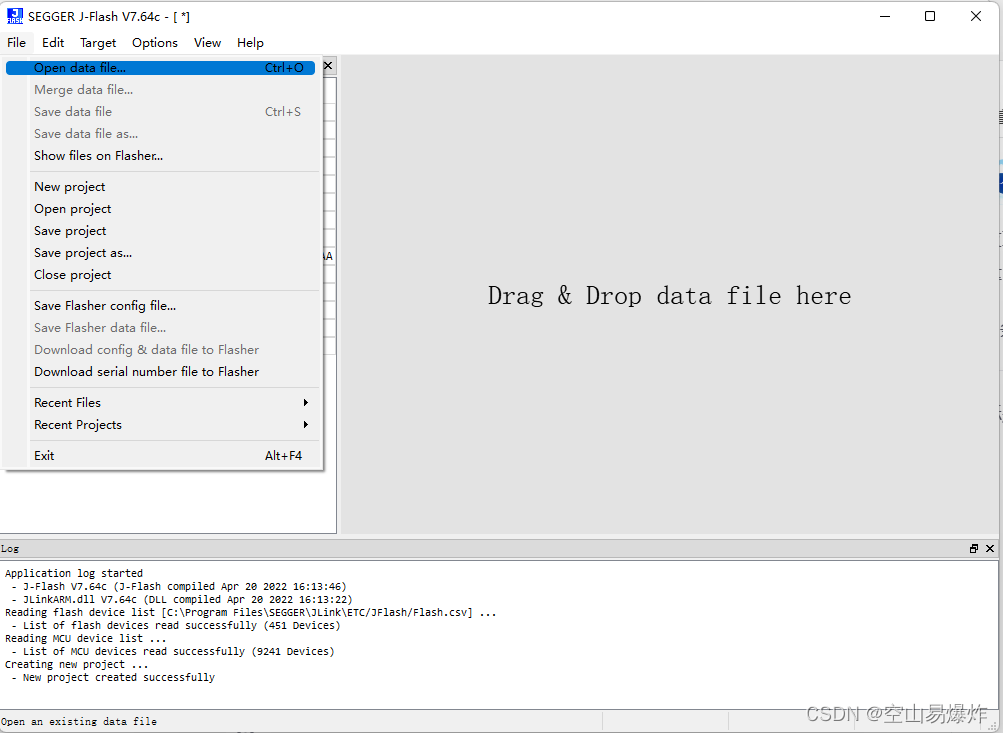Open the Target menu
Screen dimensions: 1003x733
click(98, 43)
